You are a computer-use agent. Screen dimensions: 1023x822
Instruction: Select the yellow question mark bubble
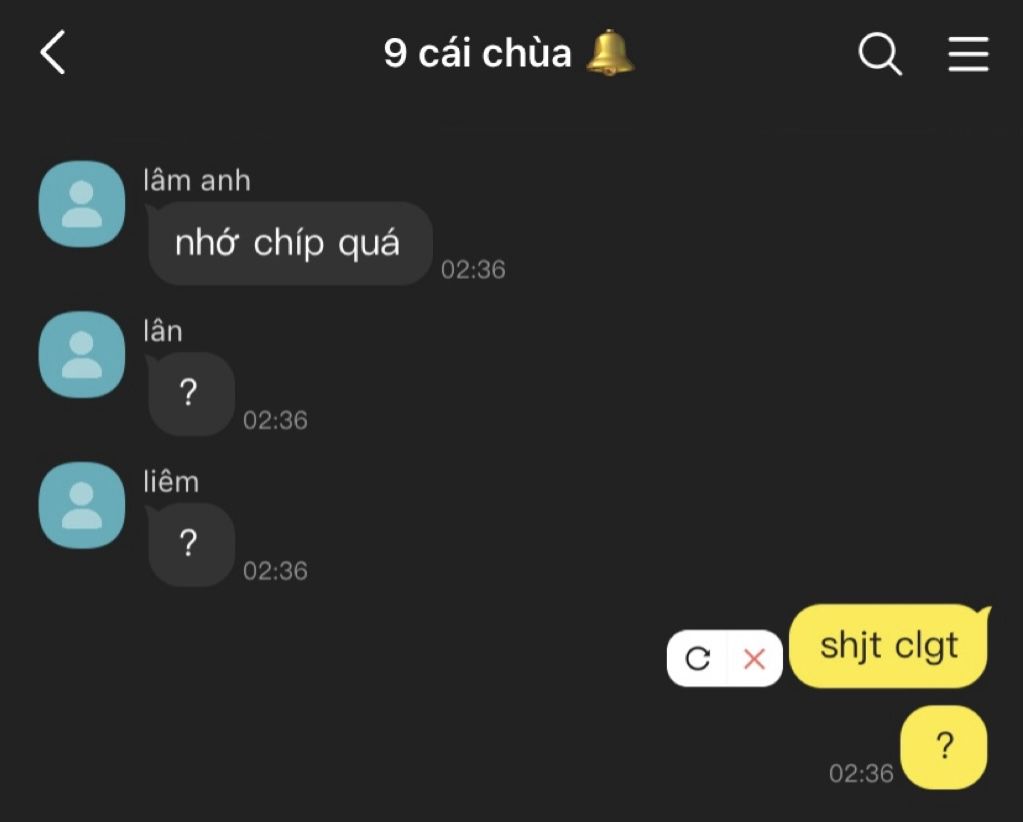pos(943,748)
